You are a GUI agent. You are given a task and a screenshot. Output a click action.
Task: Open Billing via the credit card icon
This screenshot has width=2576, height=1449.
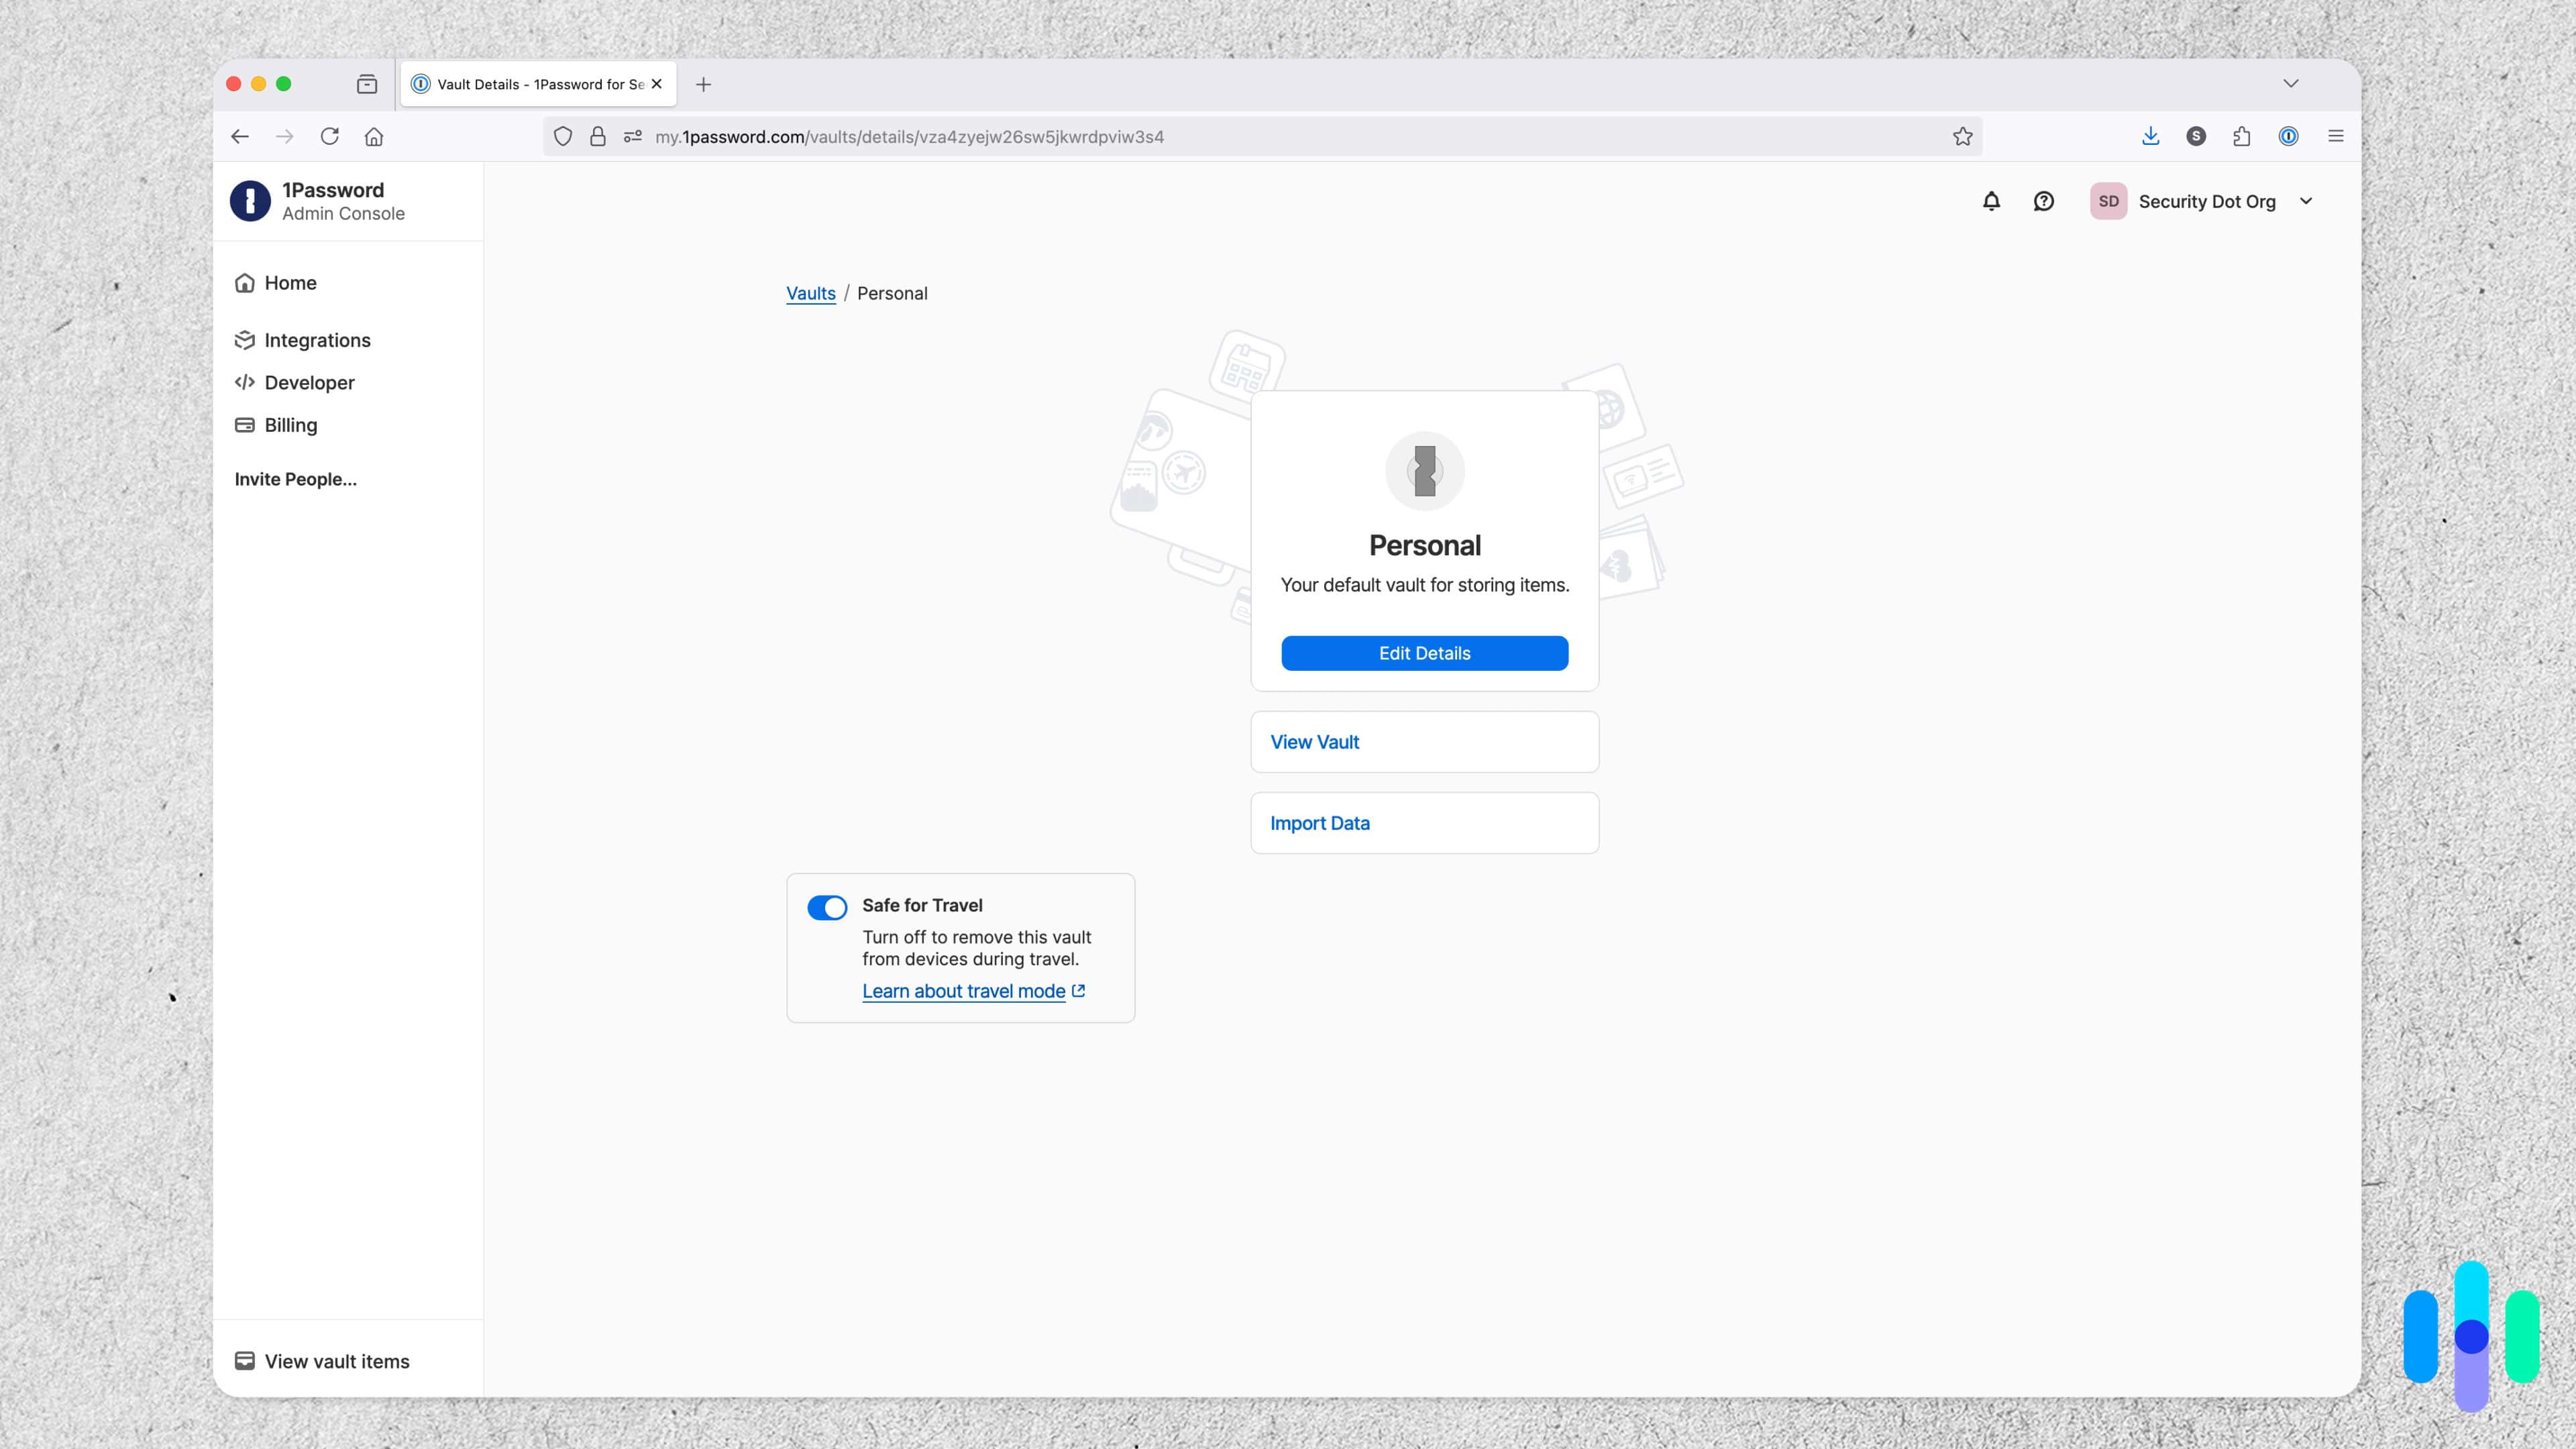click(x=246, y=425)
